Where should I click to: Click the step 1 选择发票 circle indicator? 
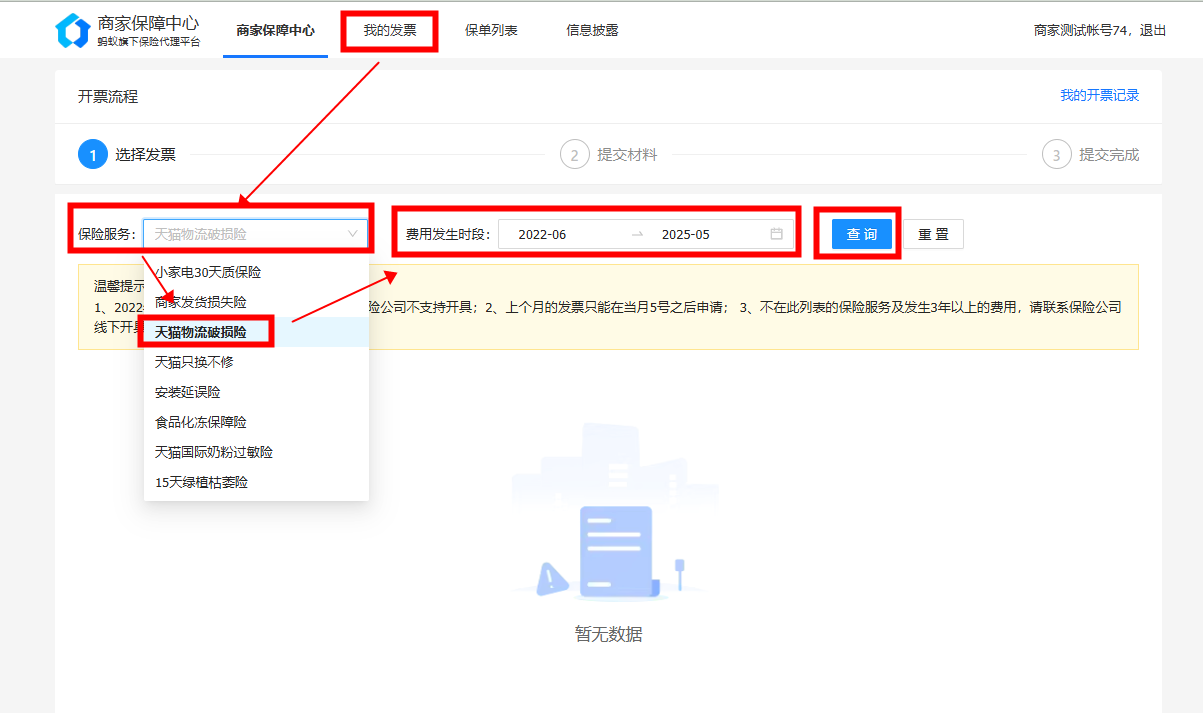coord(92,154)
